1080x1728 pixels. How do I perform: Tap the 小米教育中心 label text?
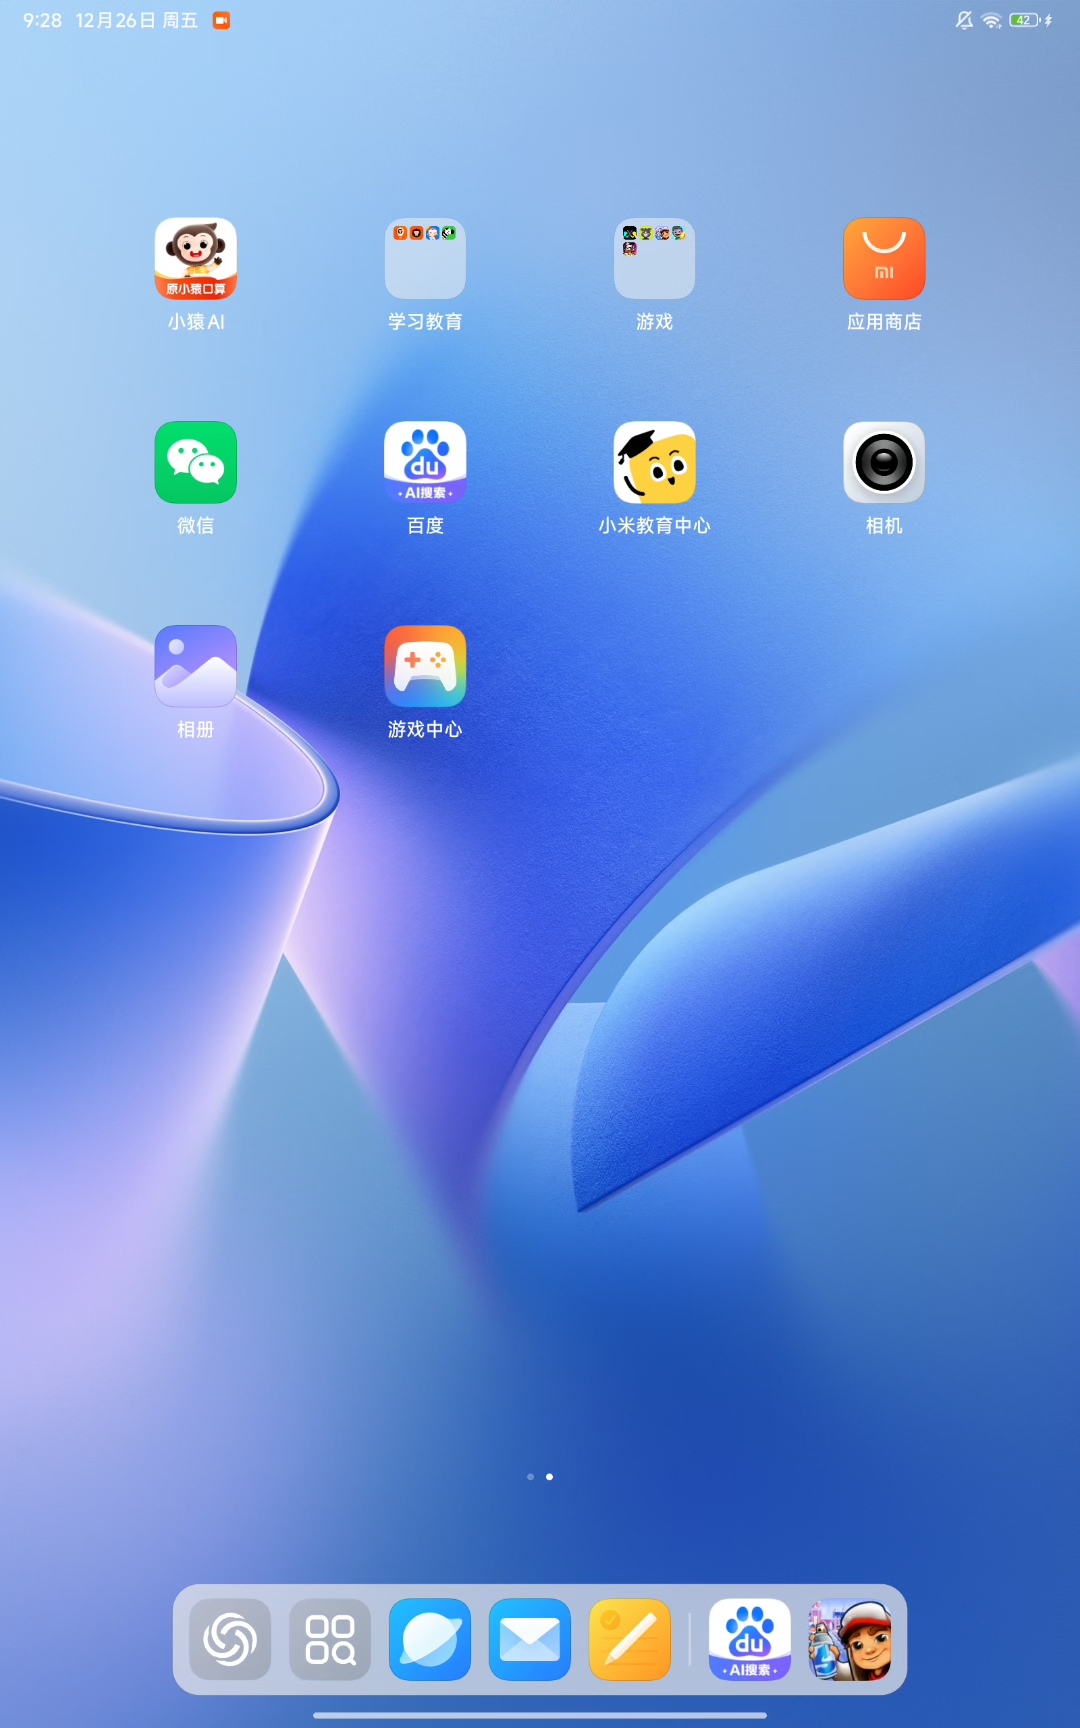click(x=655, y=525)
